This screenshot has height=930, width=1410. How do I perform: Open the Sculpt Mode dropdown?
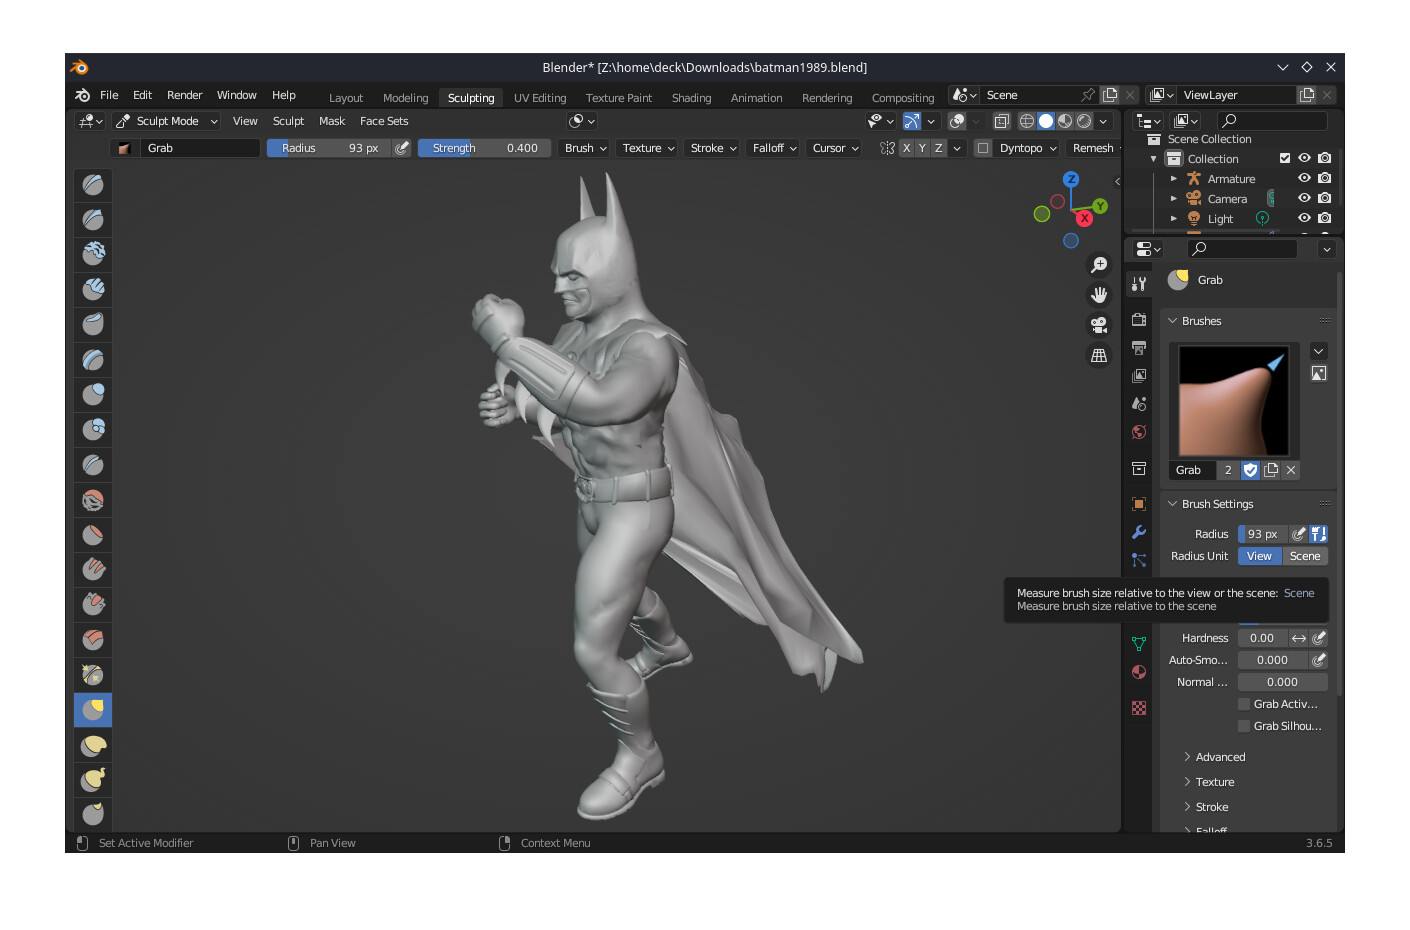(x=167, y=121)
